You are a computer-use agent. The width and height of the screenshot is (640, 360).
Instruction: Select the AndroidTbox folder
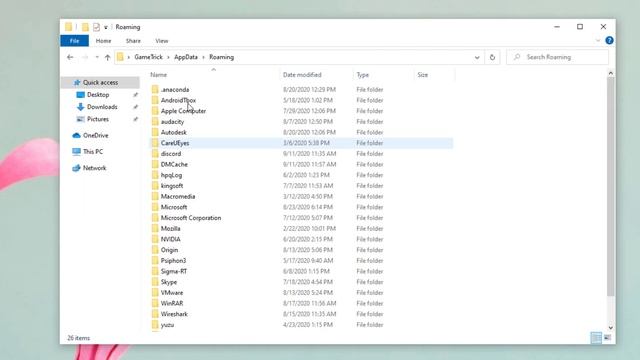pos(178,100)
